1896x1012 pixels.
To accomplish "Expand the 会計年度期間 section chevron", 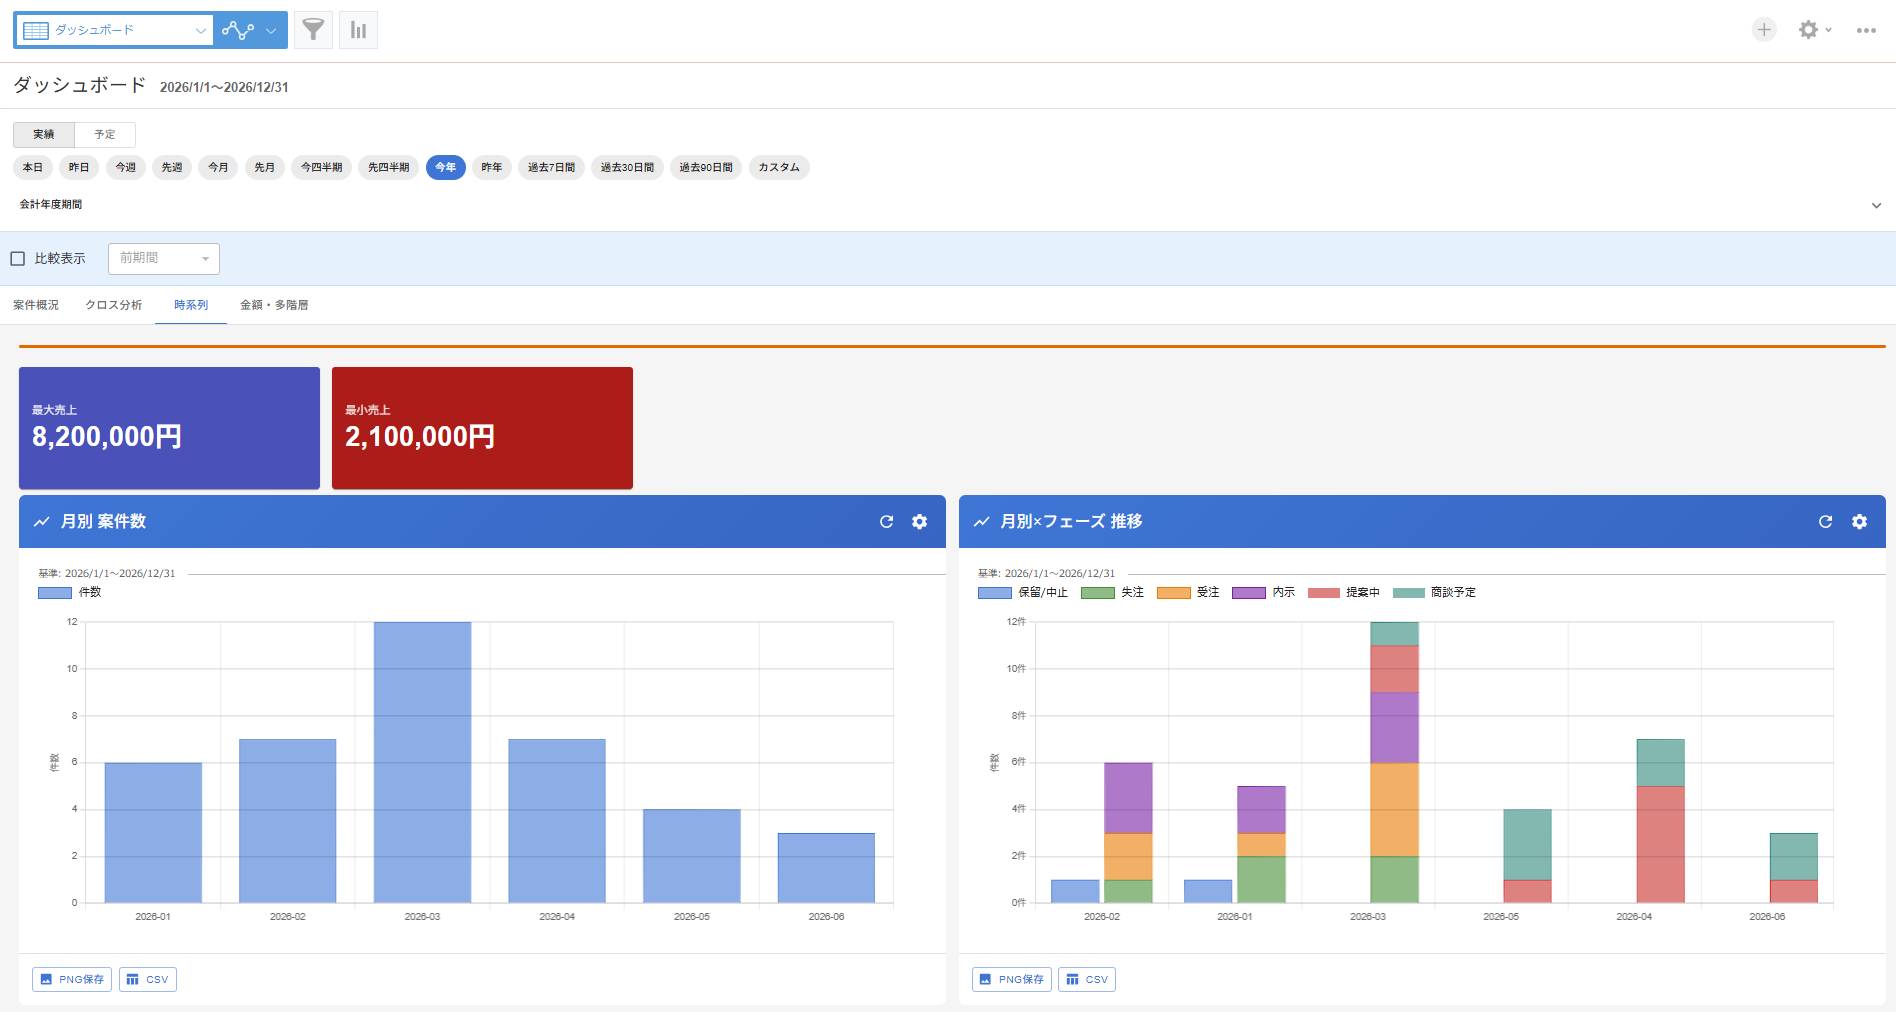I will pyautogui.click(x=1876, y=205).
